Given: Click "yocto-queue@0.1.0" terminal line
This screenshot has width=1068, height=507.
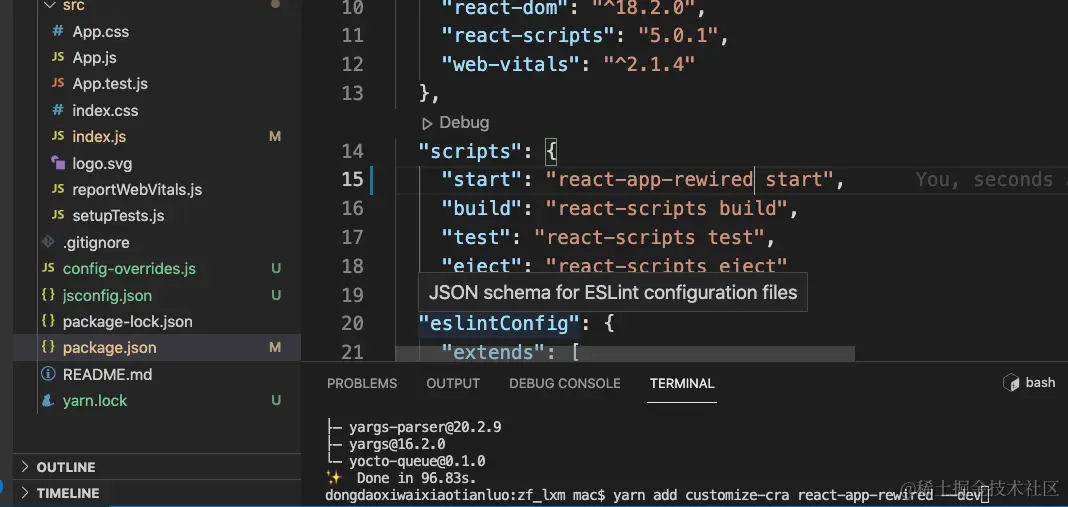Looking at the screenshot, I should [x=417, y=461].
